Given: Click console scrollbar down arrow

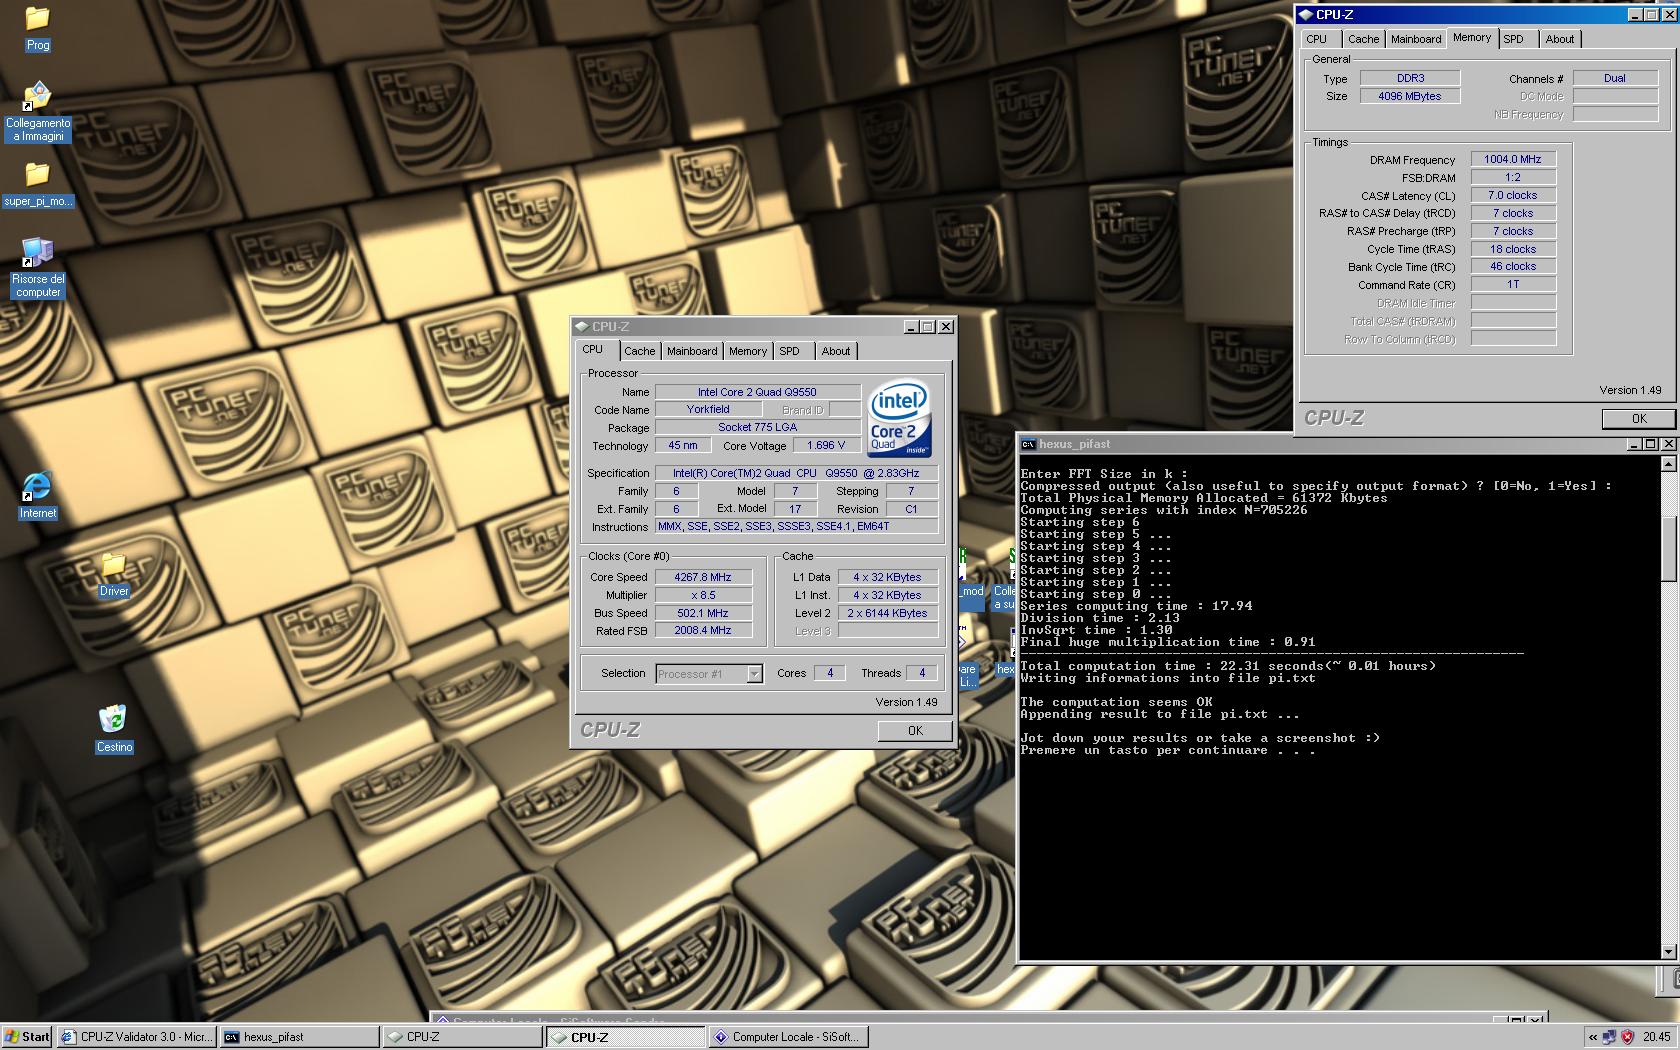Looking at the screenshot, I should [1667, 952].
